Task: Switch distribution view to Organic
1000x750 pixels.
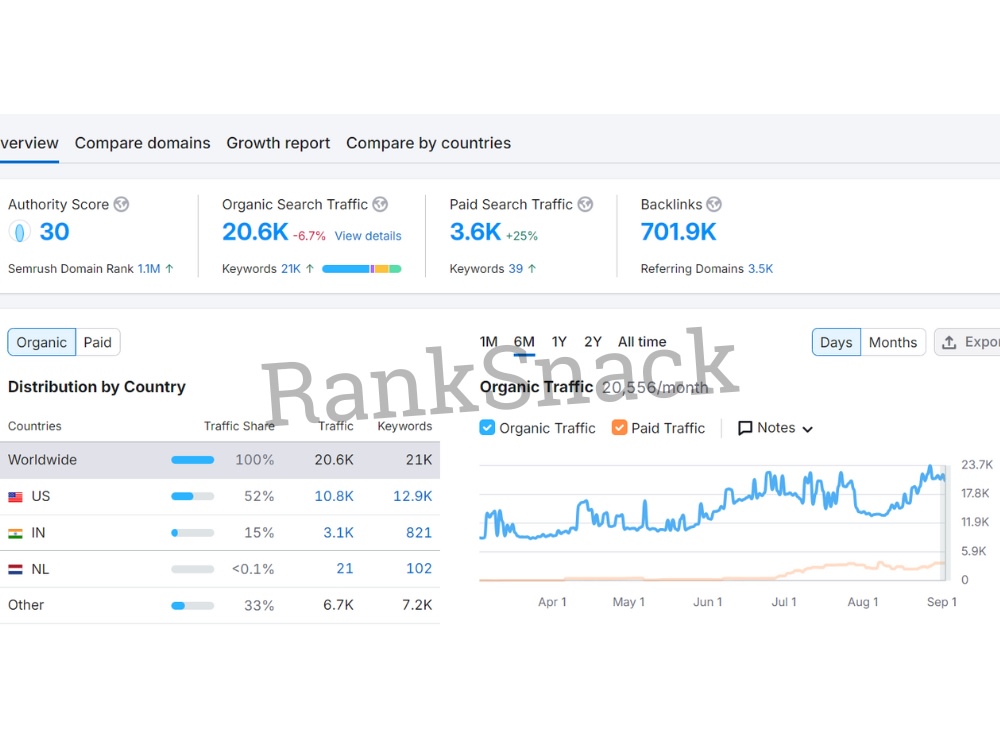Action: click(41, 342)
